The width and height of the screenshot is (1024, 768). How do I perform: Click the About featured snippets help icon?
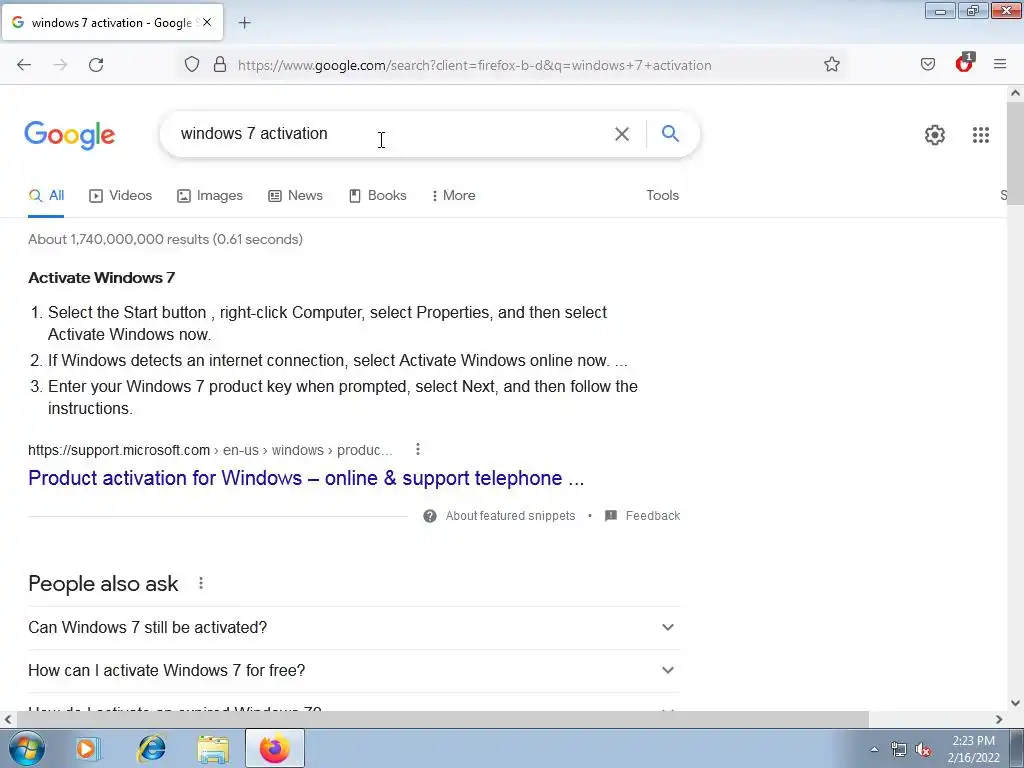pos(430,516)
